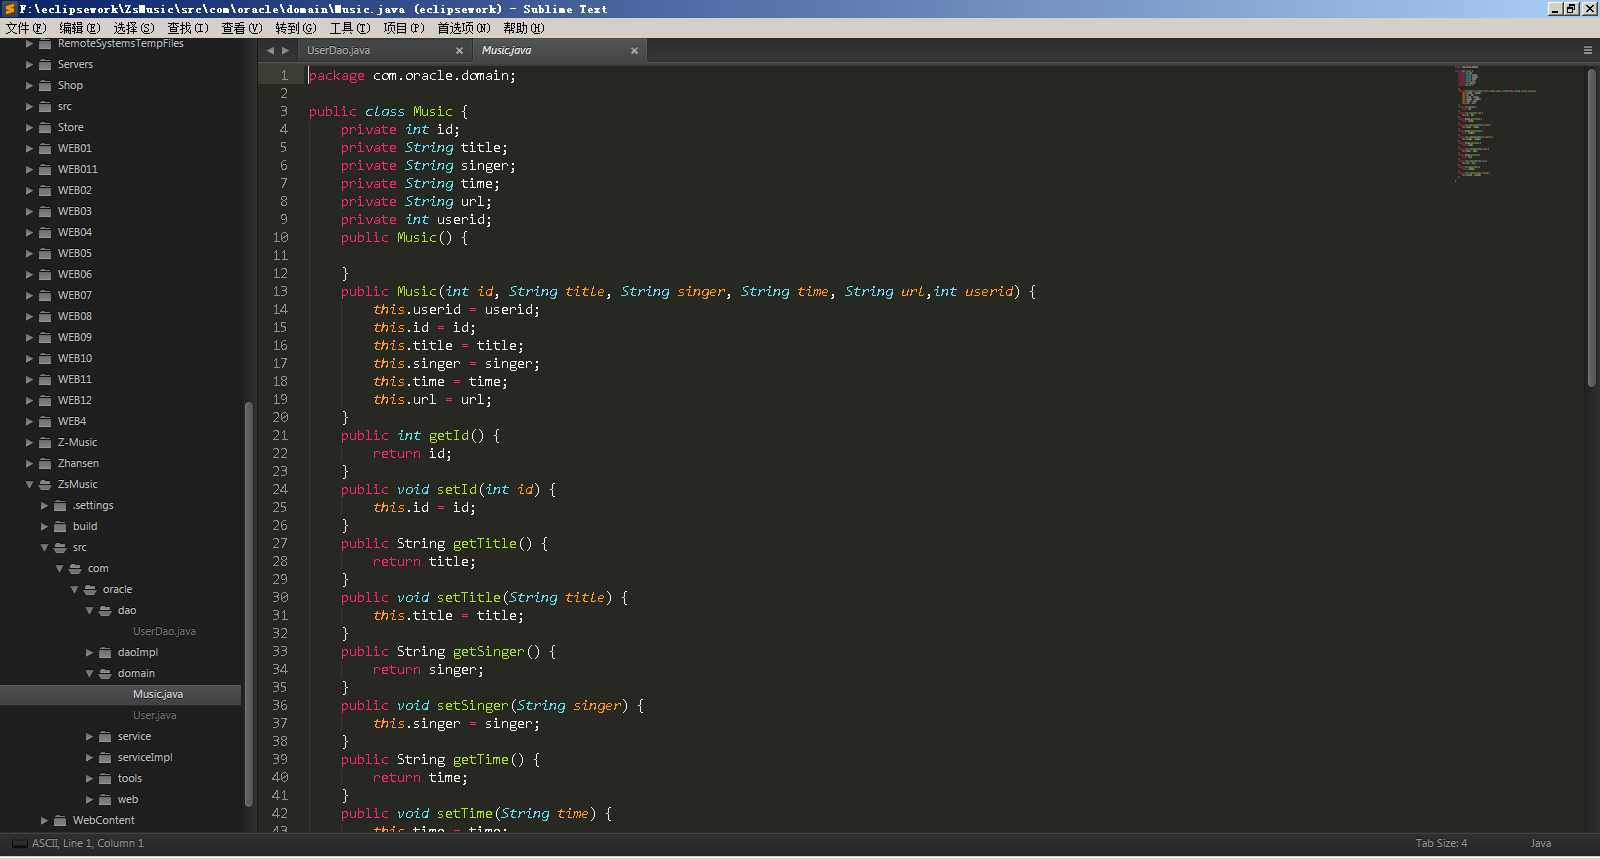
Task: Open the 查找 (Find) menu
Action: (188, 28)
